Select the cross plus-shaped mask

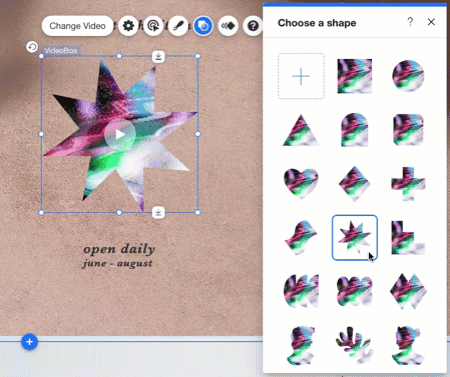pyautogui.click(x=408, y=184)
